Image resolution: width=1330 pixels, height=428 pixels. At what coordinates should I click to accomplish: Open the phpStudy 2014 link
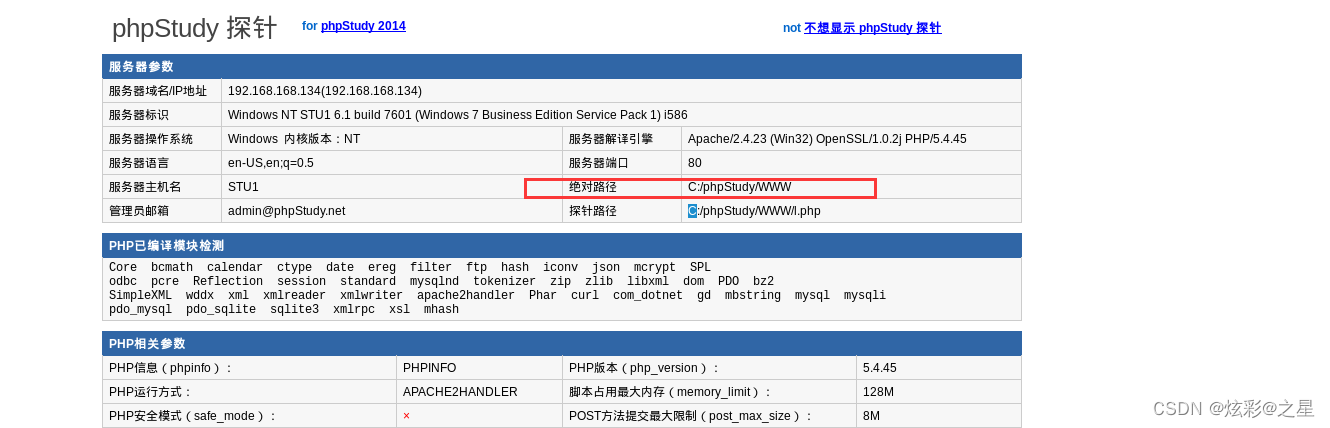363,26
